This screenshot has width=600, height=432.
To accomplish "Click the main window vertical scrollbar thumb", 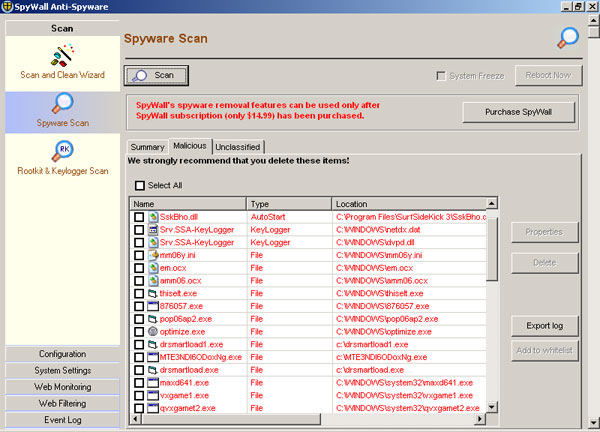I will pyautogui.click(x=594, y=32).
